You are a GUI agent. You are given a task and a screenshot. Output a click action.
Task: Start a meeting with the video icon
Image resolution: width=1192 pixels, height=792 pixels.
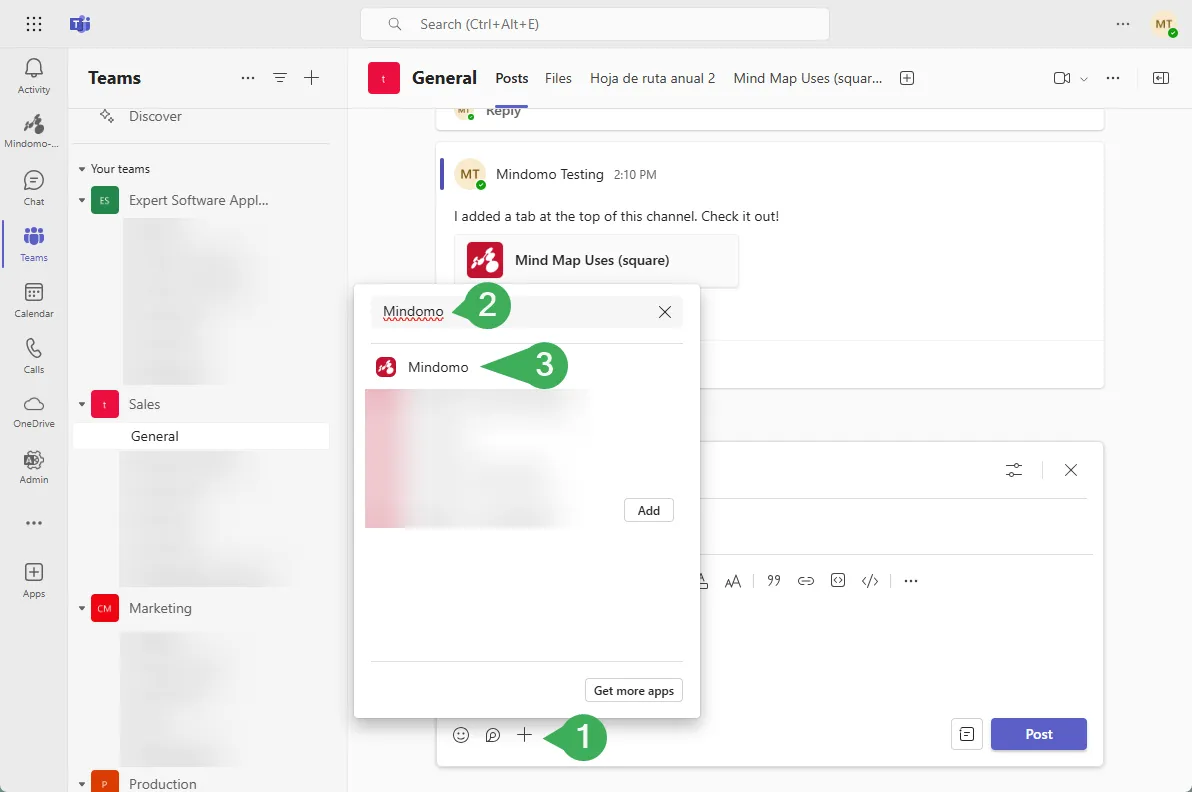click(x=1061, y=78)
